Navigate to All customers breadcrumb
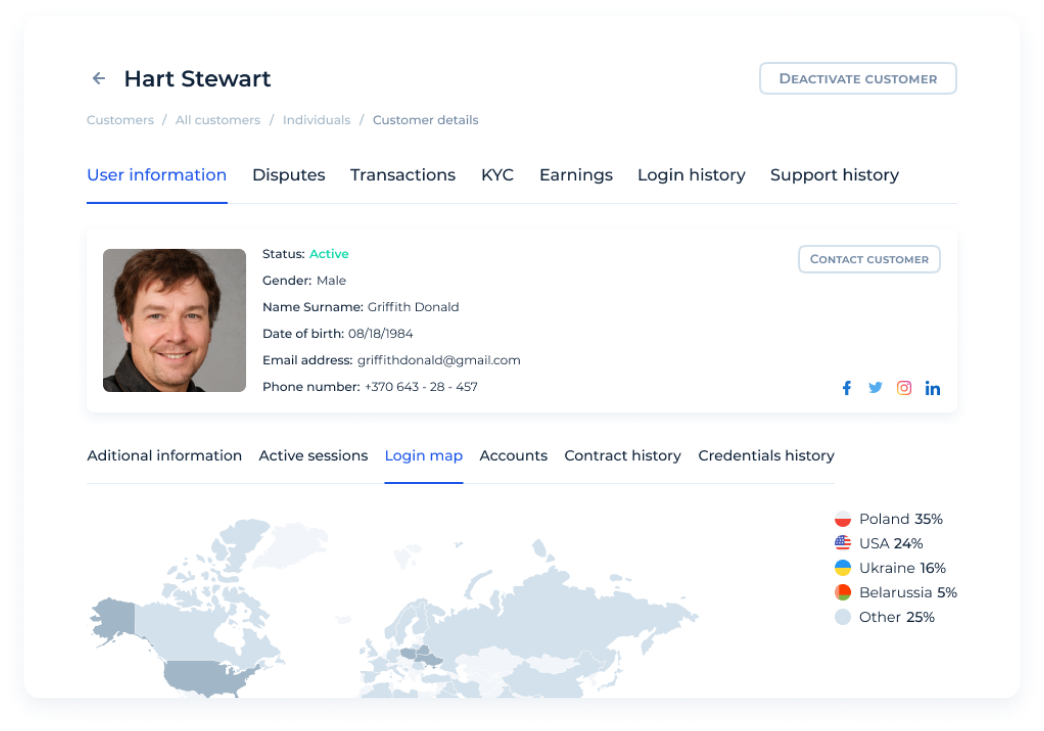Image resolution: width=1044 pixels, height=731 pixels. [x=217, y=120]
